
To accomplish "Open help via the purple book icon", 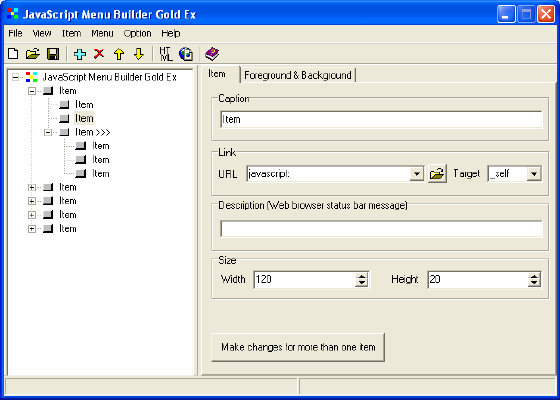I will click(212, 54).
